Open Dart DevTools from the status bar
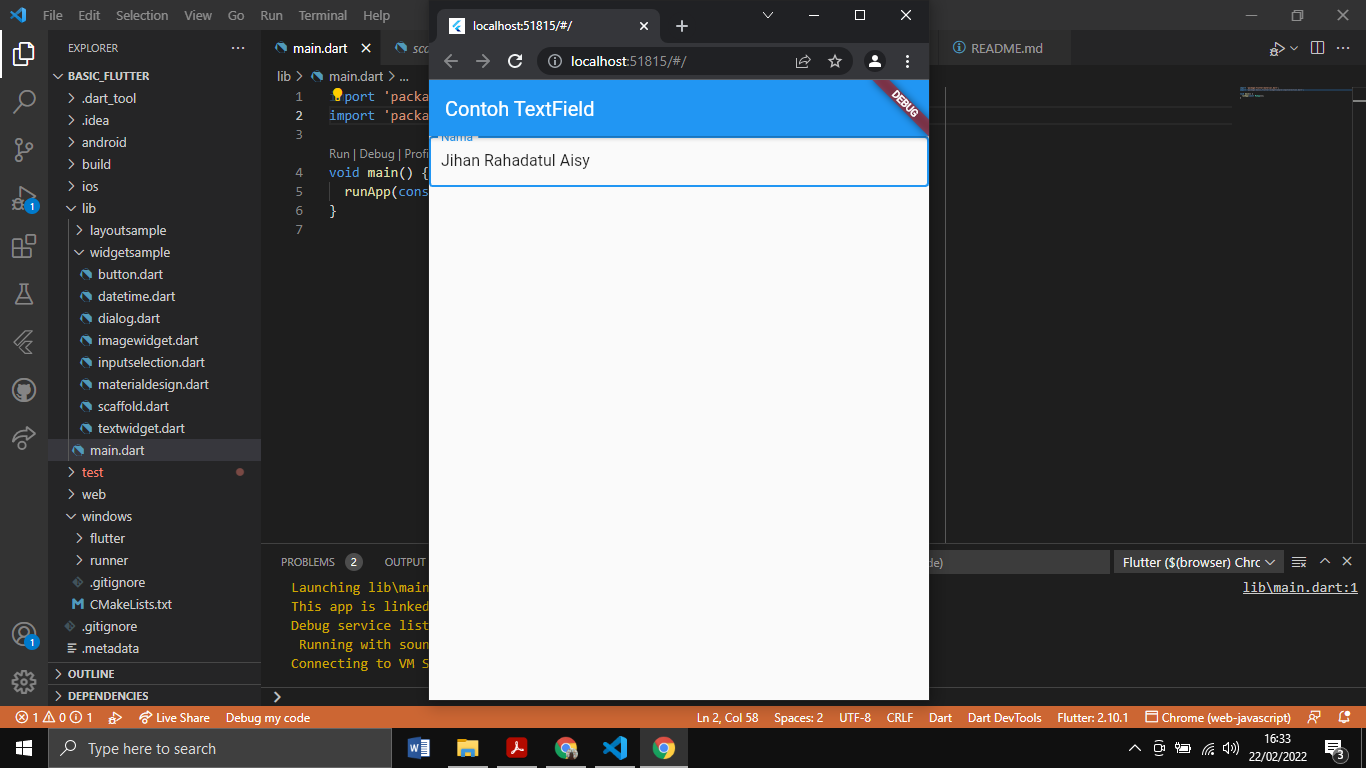1366x768 pixels. tap(1004, 717)
